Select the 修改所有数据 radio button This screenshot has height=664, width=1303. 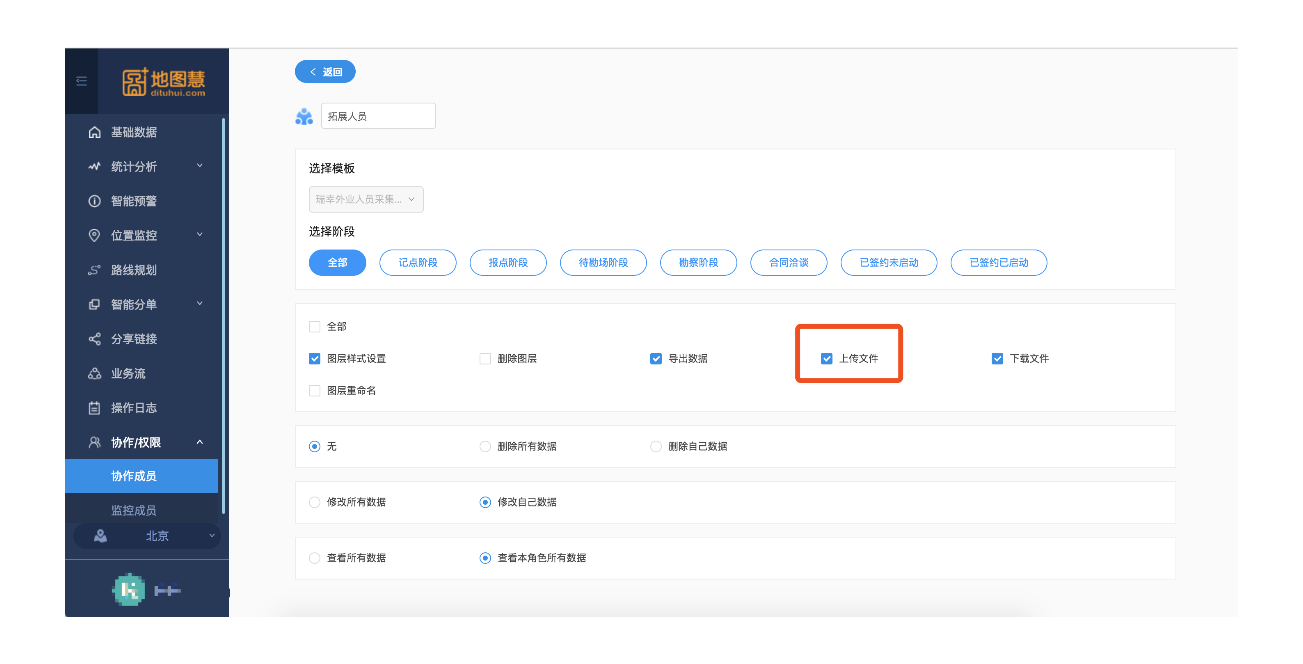coord(315,502)
